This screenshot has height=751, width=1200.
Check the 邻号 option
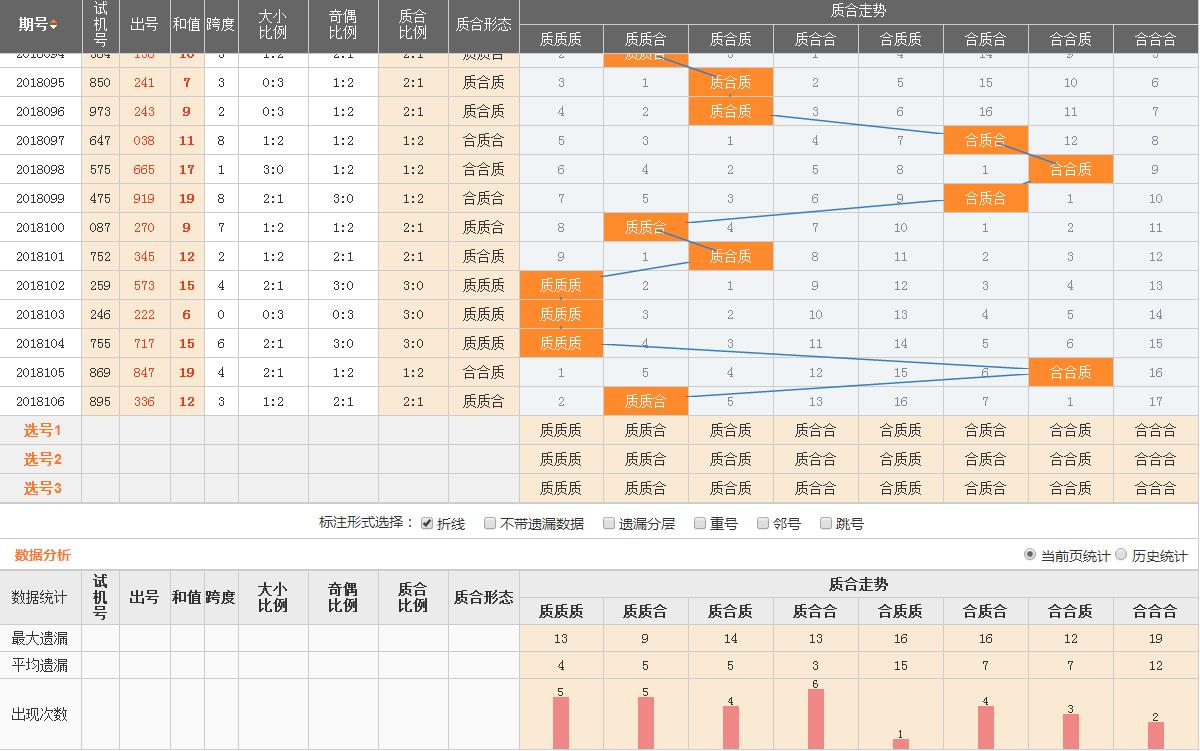pos(763,523)
